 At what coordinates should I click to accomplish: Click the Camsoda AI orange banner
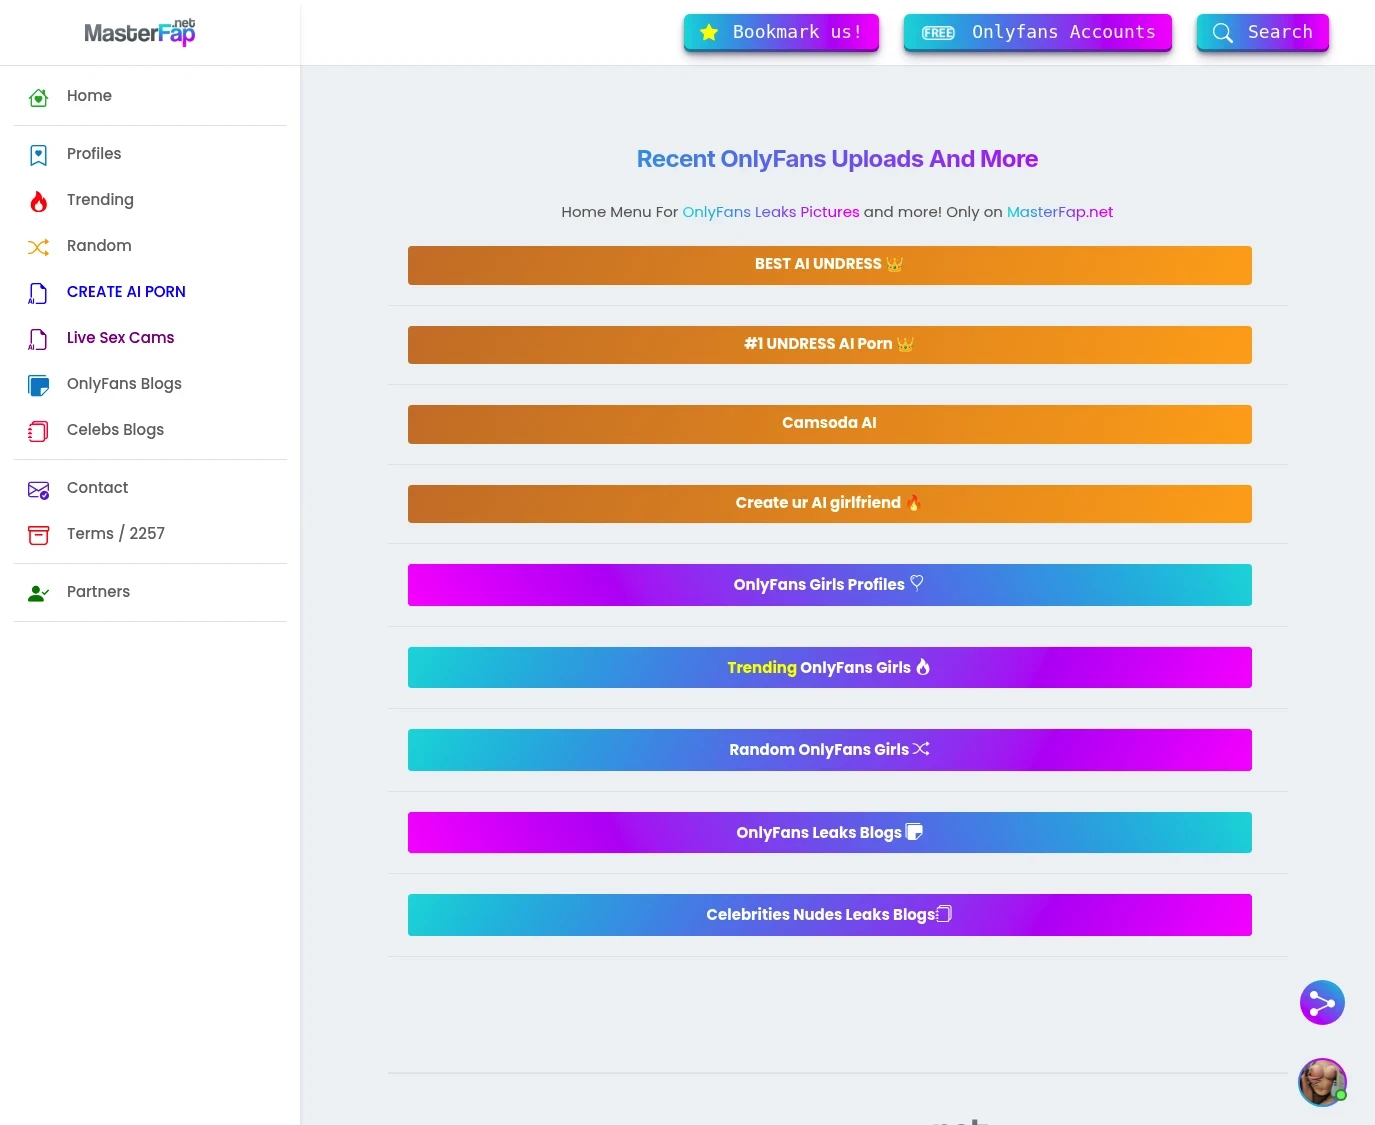[830, 424]
